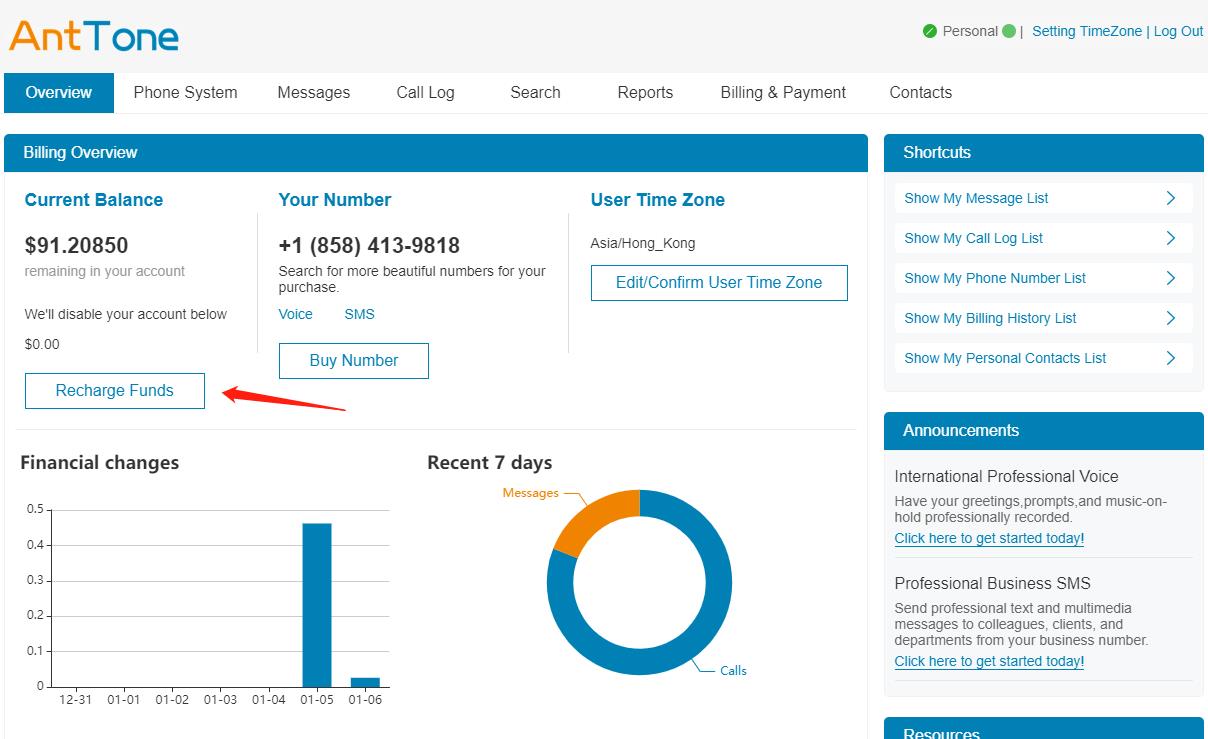Viewport: 1208px width, 739px height.
Task: Click the Calls chart label
Action: (733, 670)
